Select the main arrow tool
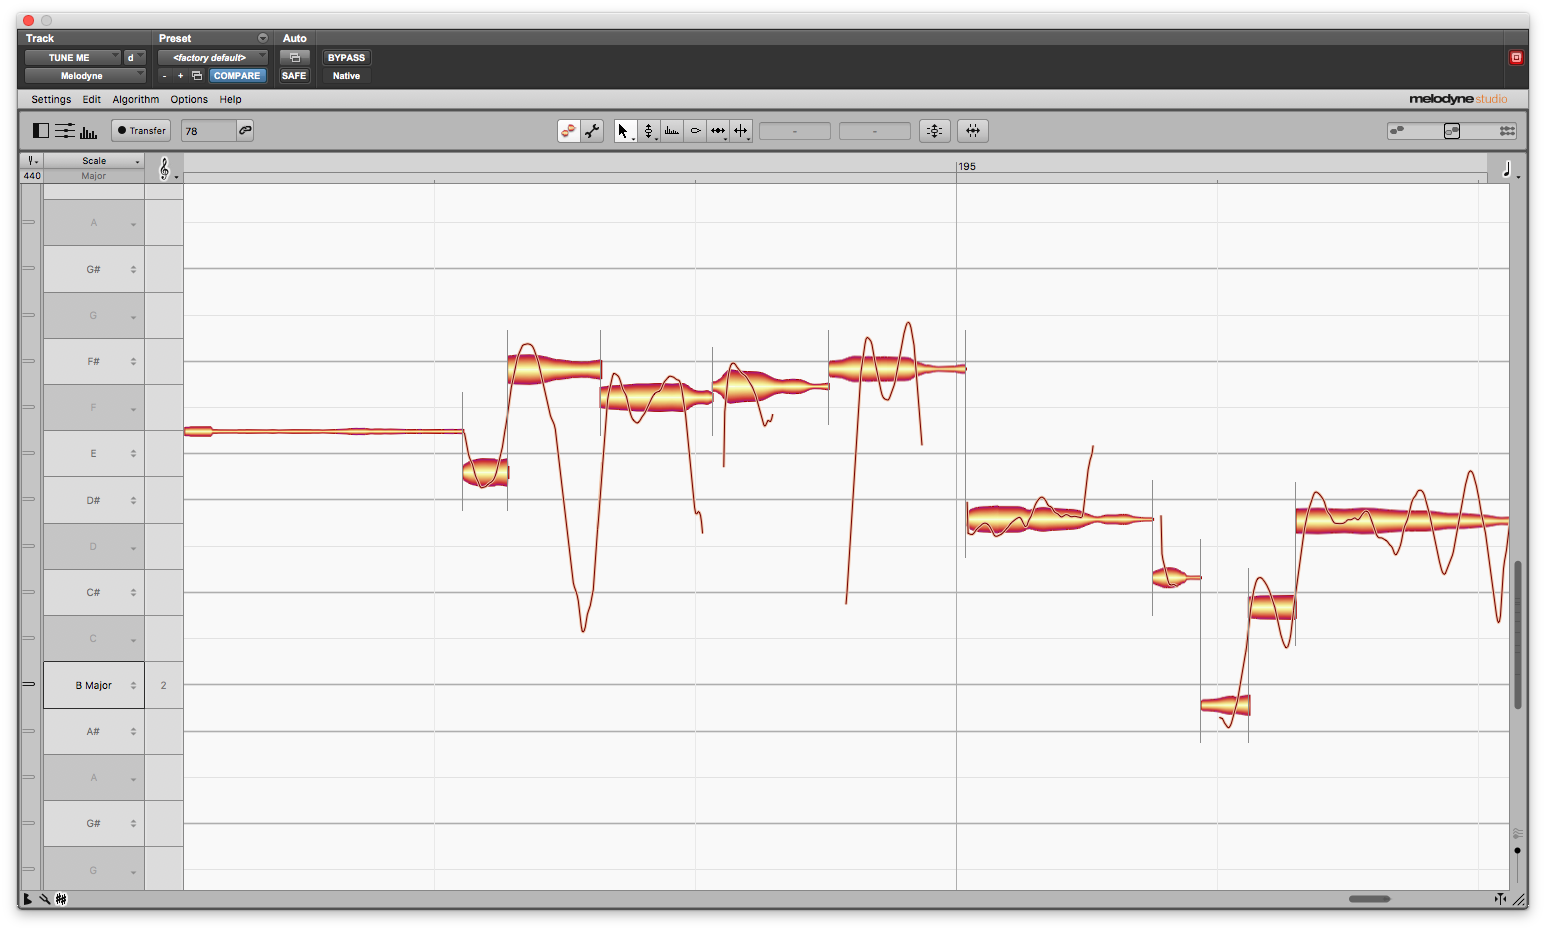This screenshot has height=931, width=1546. pos(625,131)
